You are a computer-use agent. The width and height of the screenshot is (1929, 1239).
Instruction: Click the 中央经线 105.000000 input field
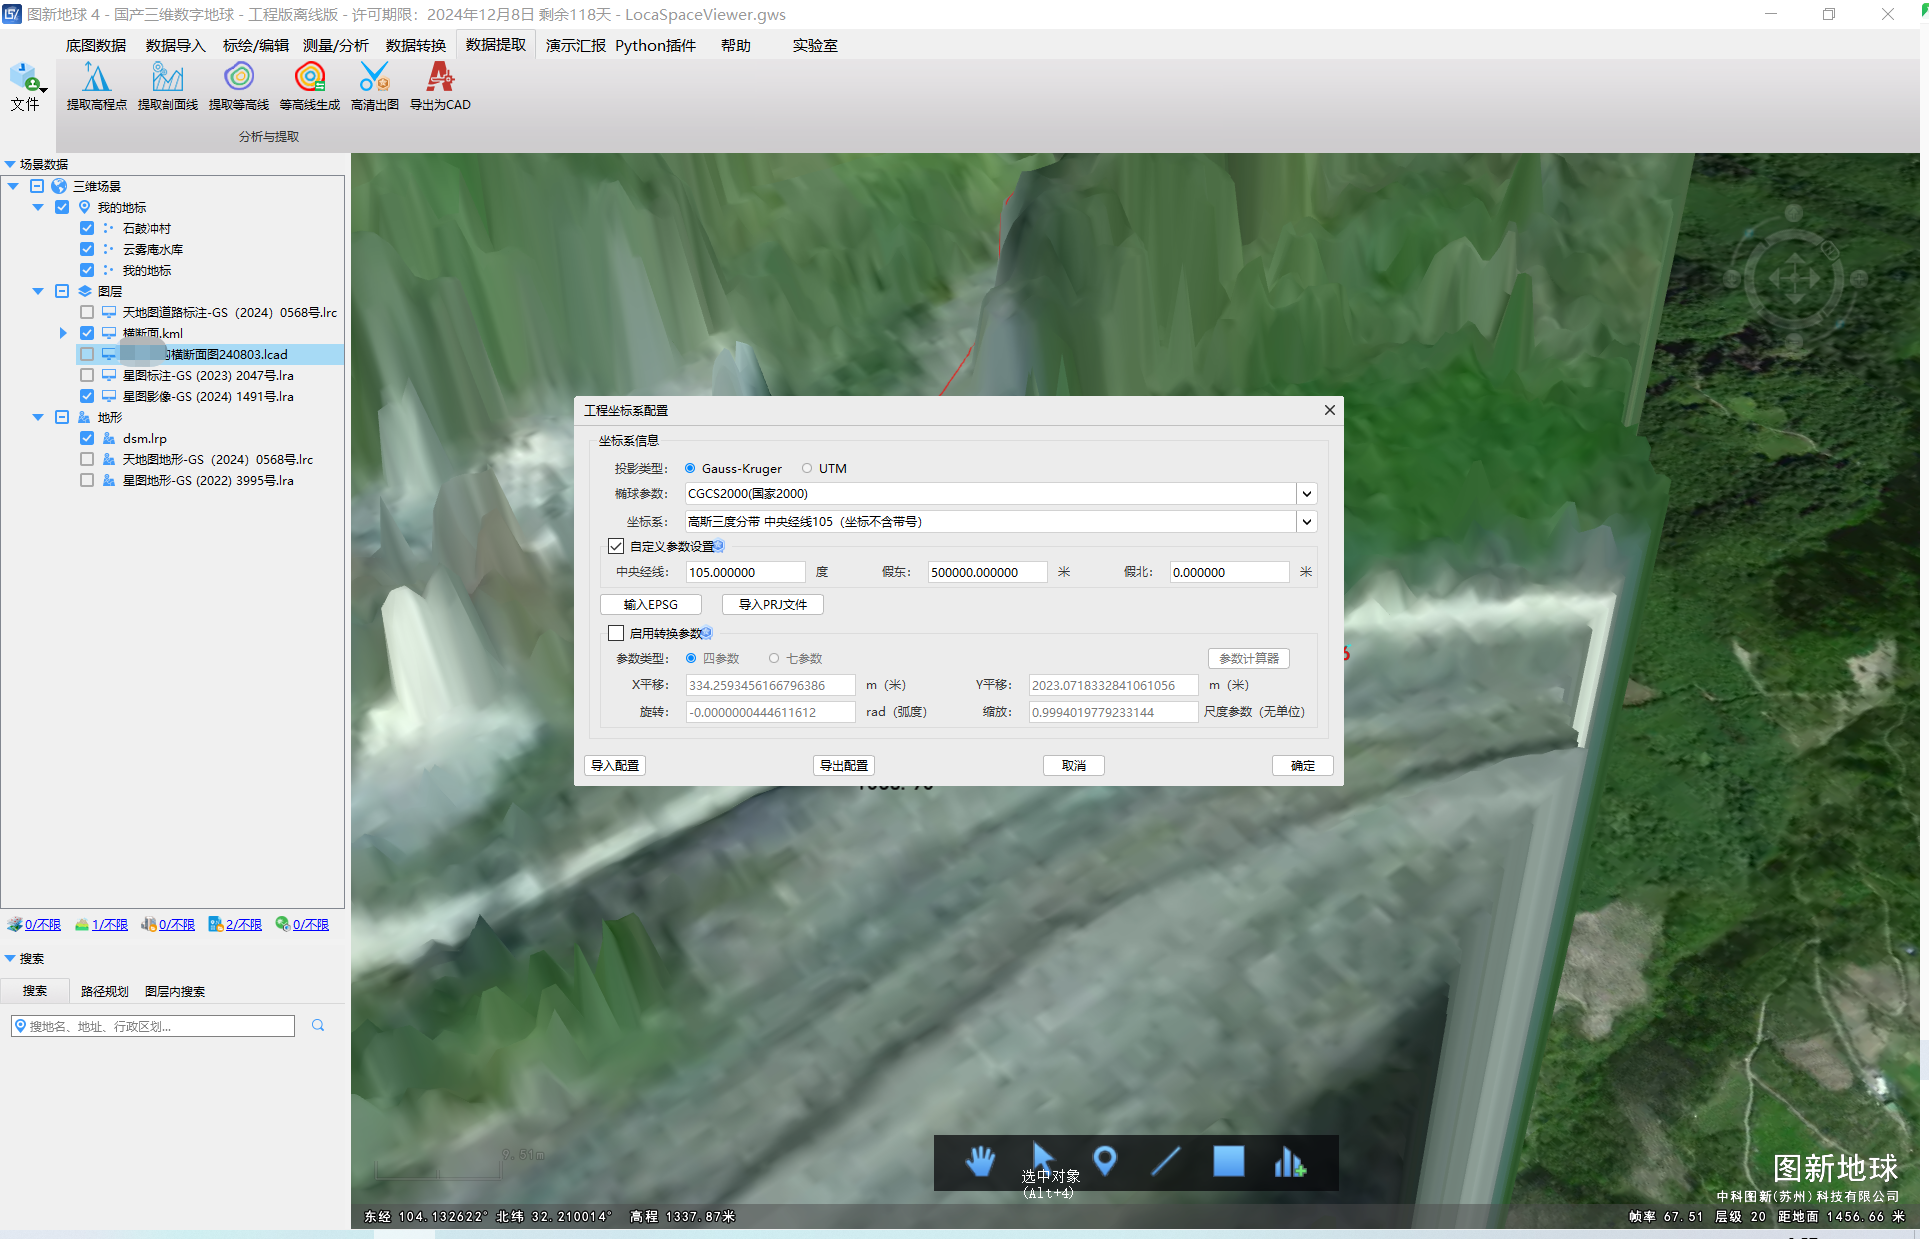click(745, 572)
